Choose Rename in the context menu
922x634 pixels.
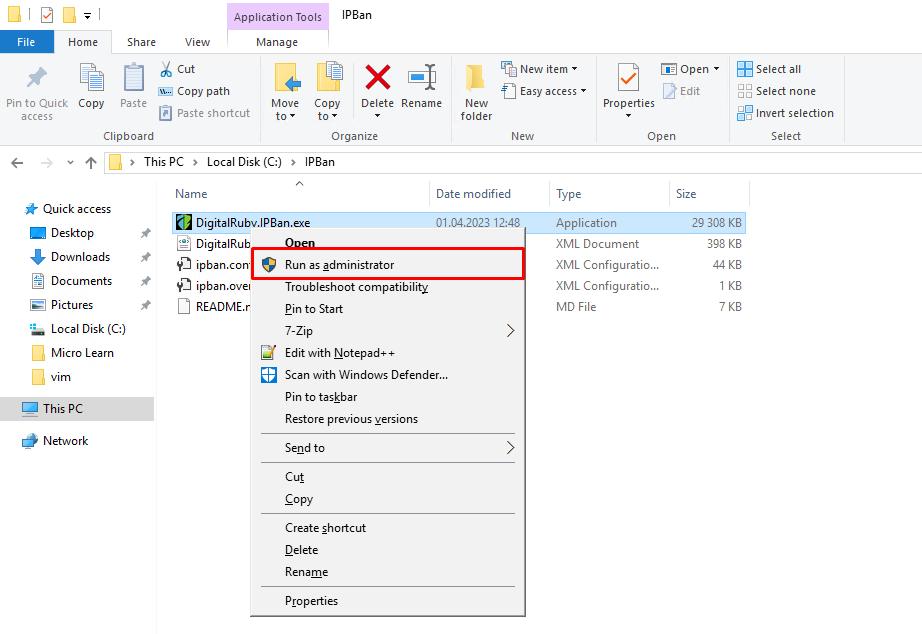coord(387,572)
